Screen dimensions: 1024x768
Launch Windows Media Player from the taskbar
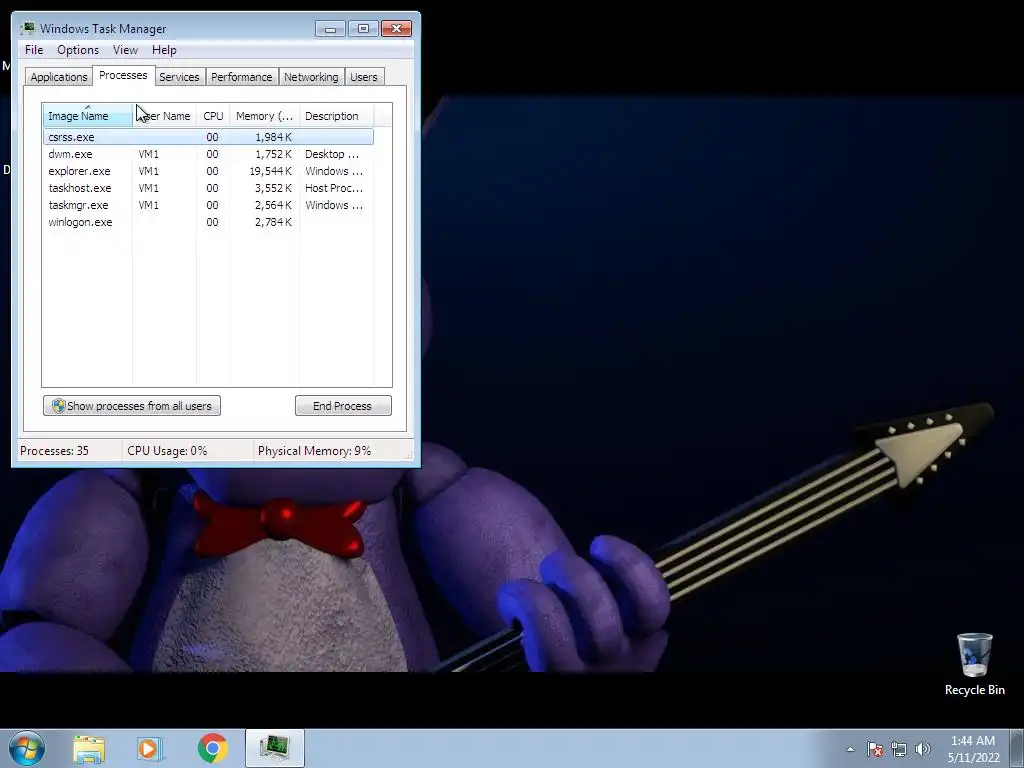(150, 748)
